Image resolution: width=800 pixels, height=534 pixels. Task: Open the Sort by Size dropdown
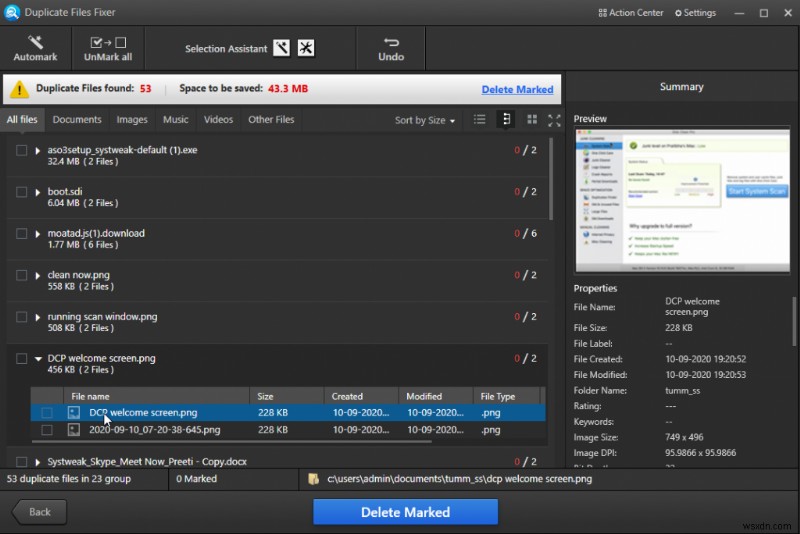pos(424,120)
